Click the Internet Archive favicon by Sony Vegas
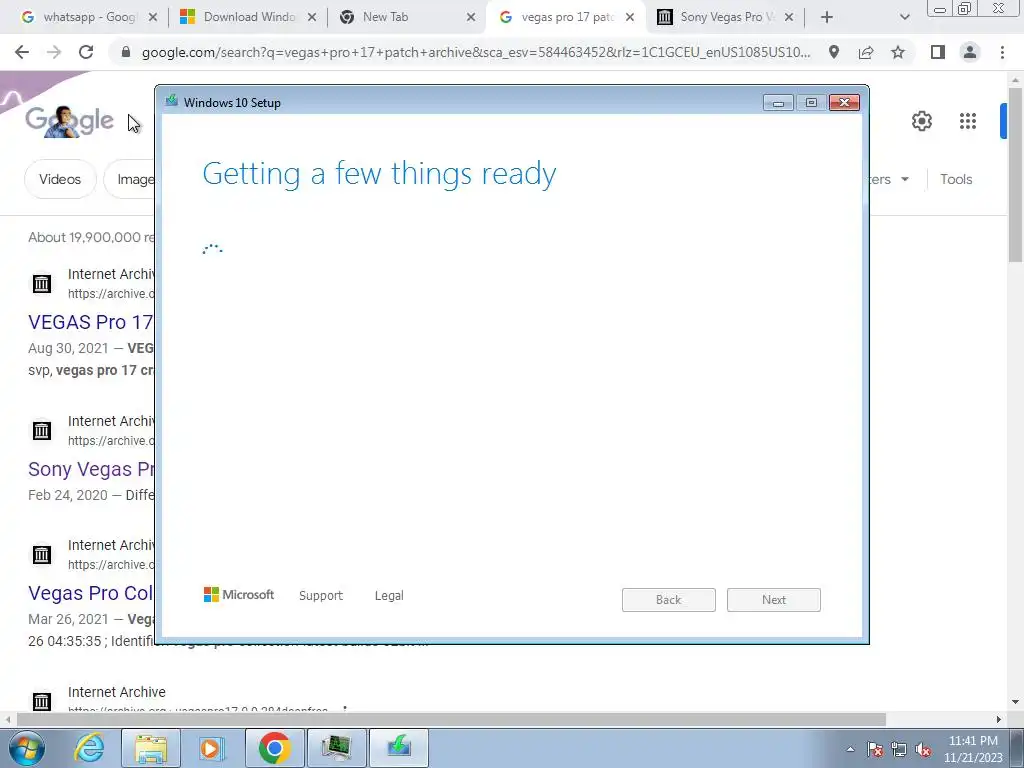This screenshot has height=768, width=1024. (x=42, y=430)
